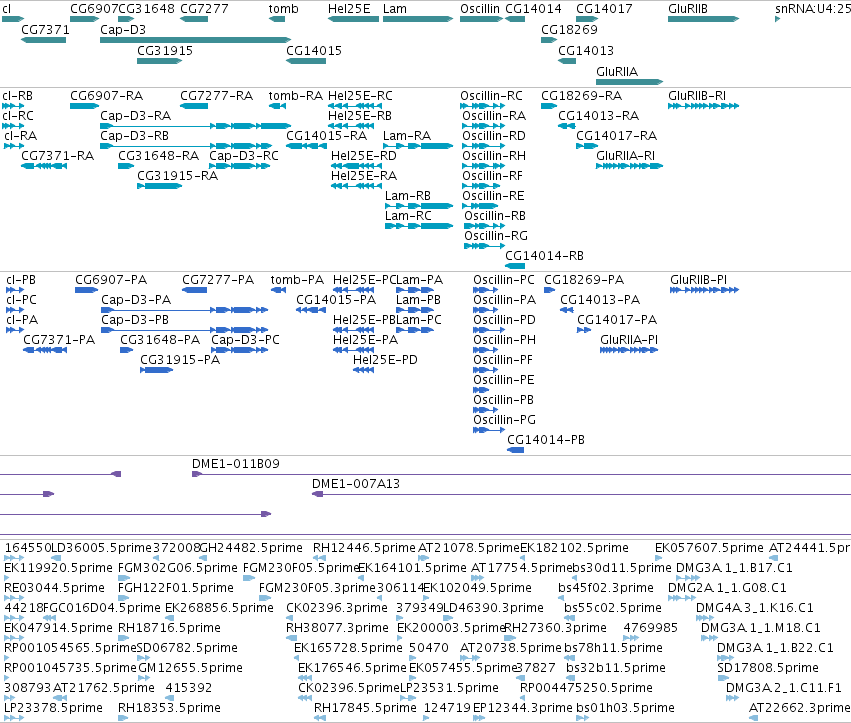Click the EK165728.5prime EST label
Viewport: 851px width, 723px height.
348,648
